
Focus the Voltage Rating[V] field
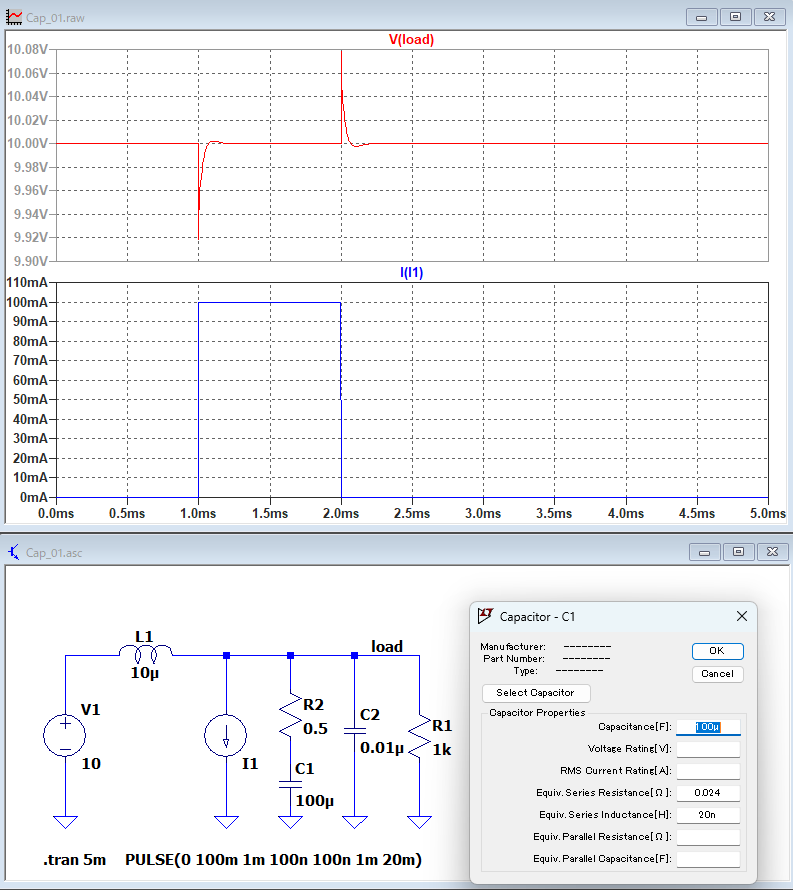708,749
